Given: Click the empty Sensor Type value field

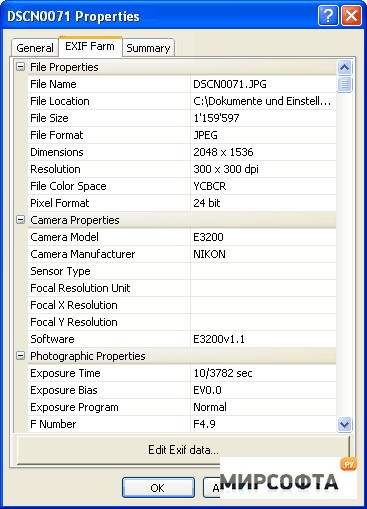Looking at the screenshot, I should coord(263,271).
